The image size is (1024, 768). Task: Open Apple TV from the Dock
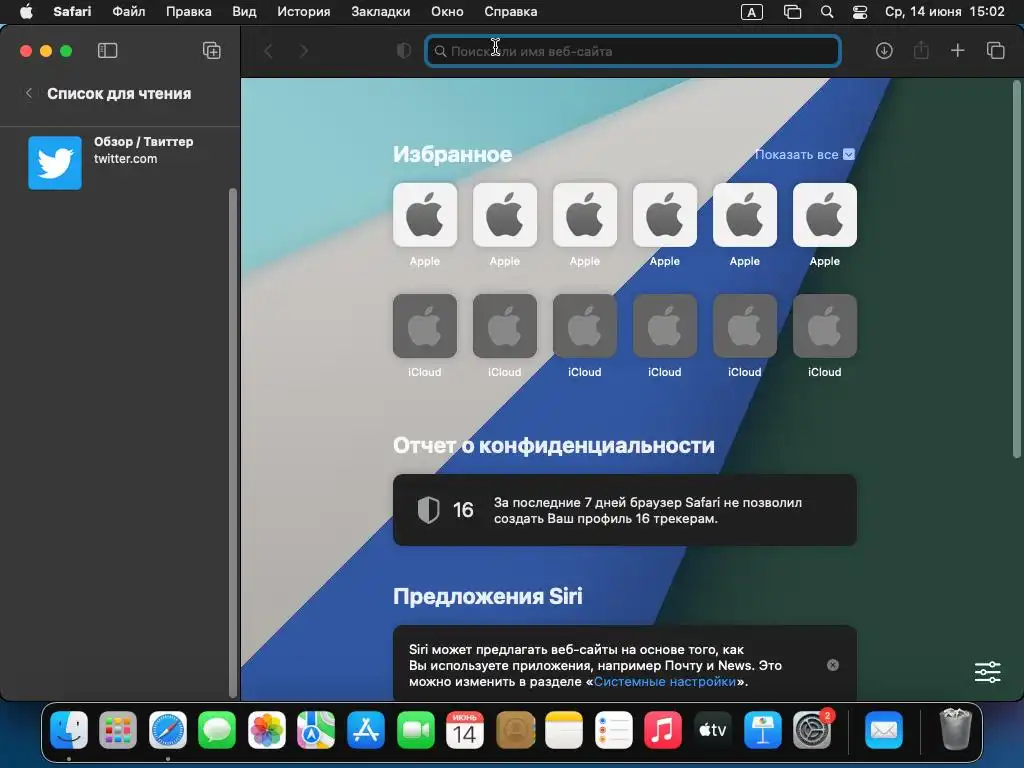pyautogui.click(x=712, y=729)
